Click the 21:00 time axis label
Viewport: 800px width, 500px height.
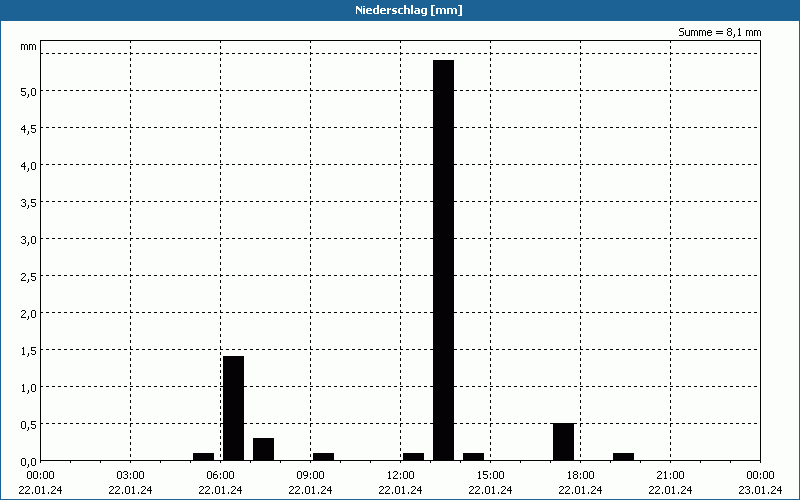point(670,476)
